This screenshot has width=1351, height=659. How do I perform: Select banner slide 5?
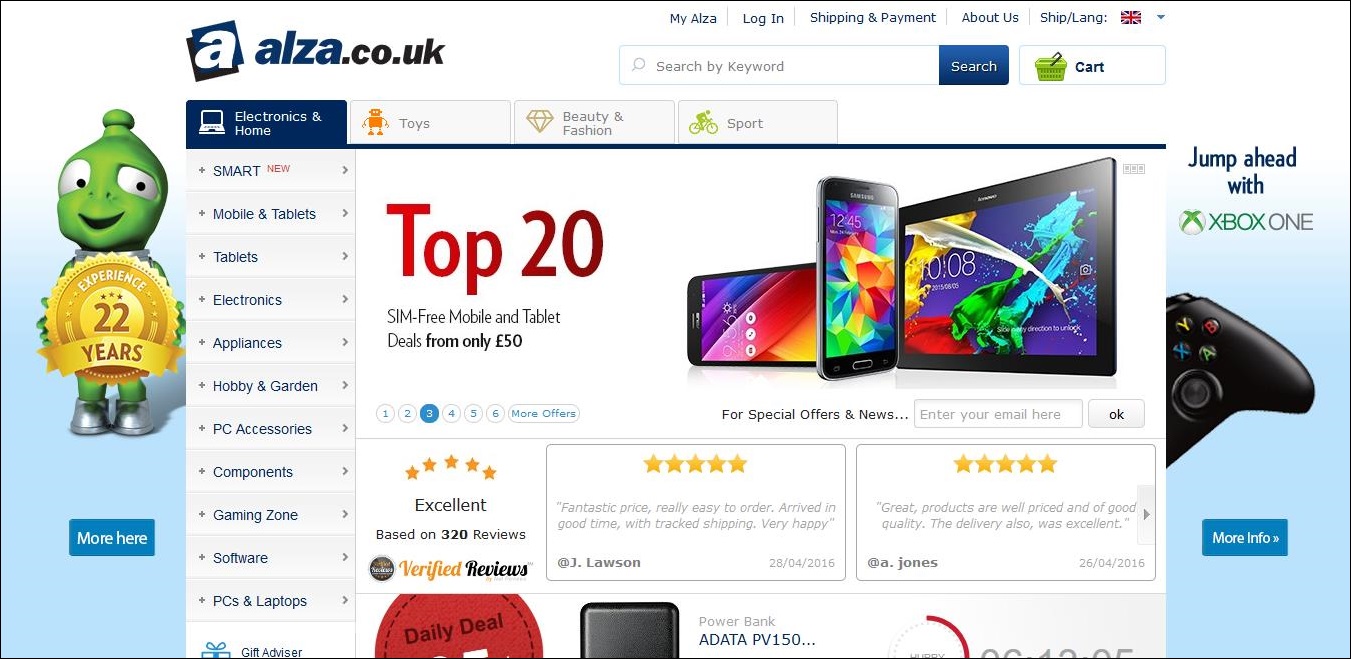pyautogui.click(x=473, y=414)
